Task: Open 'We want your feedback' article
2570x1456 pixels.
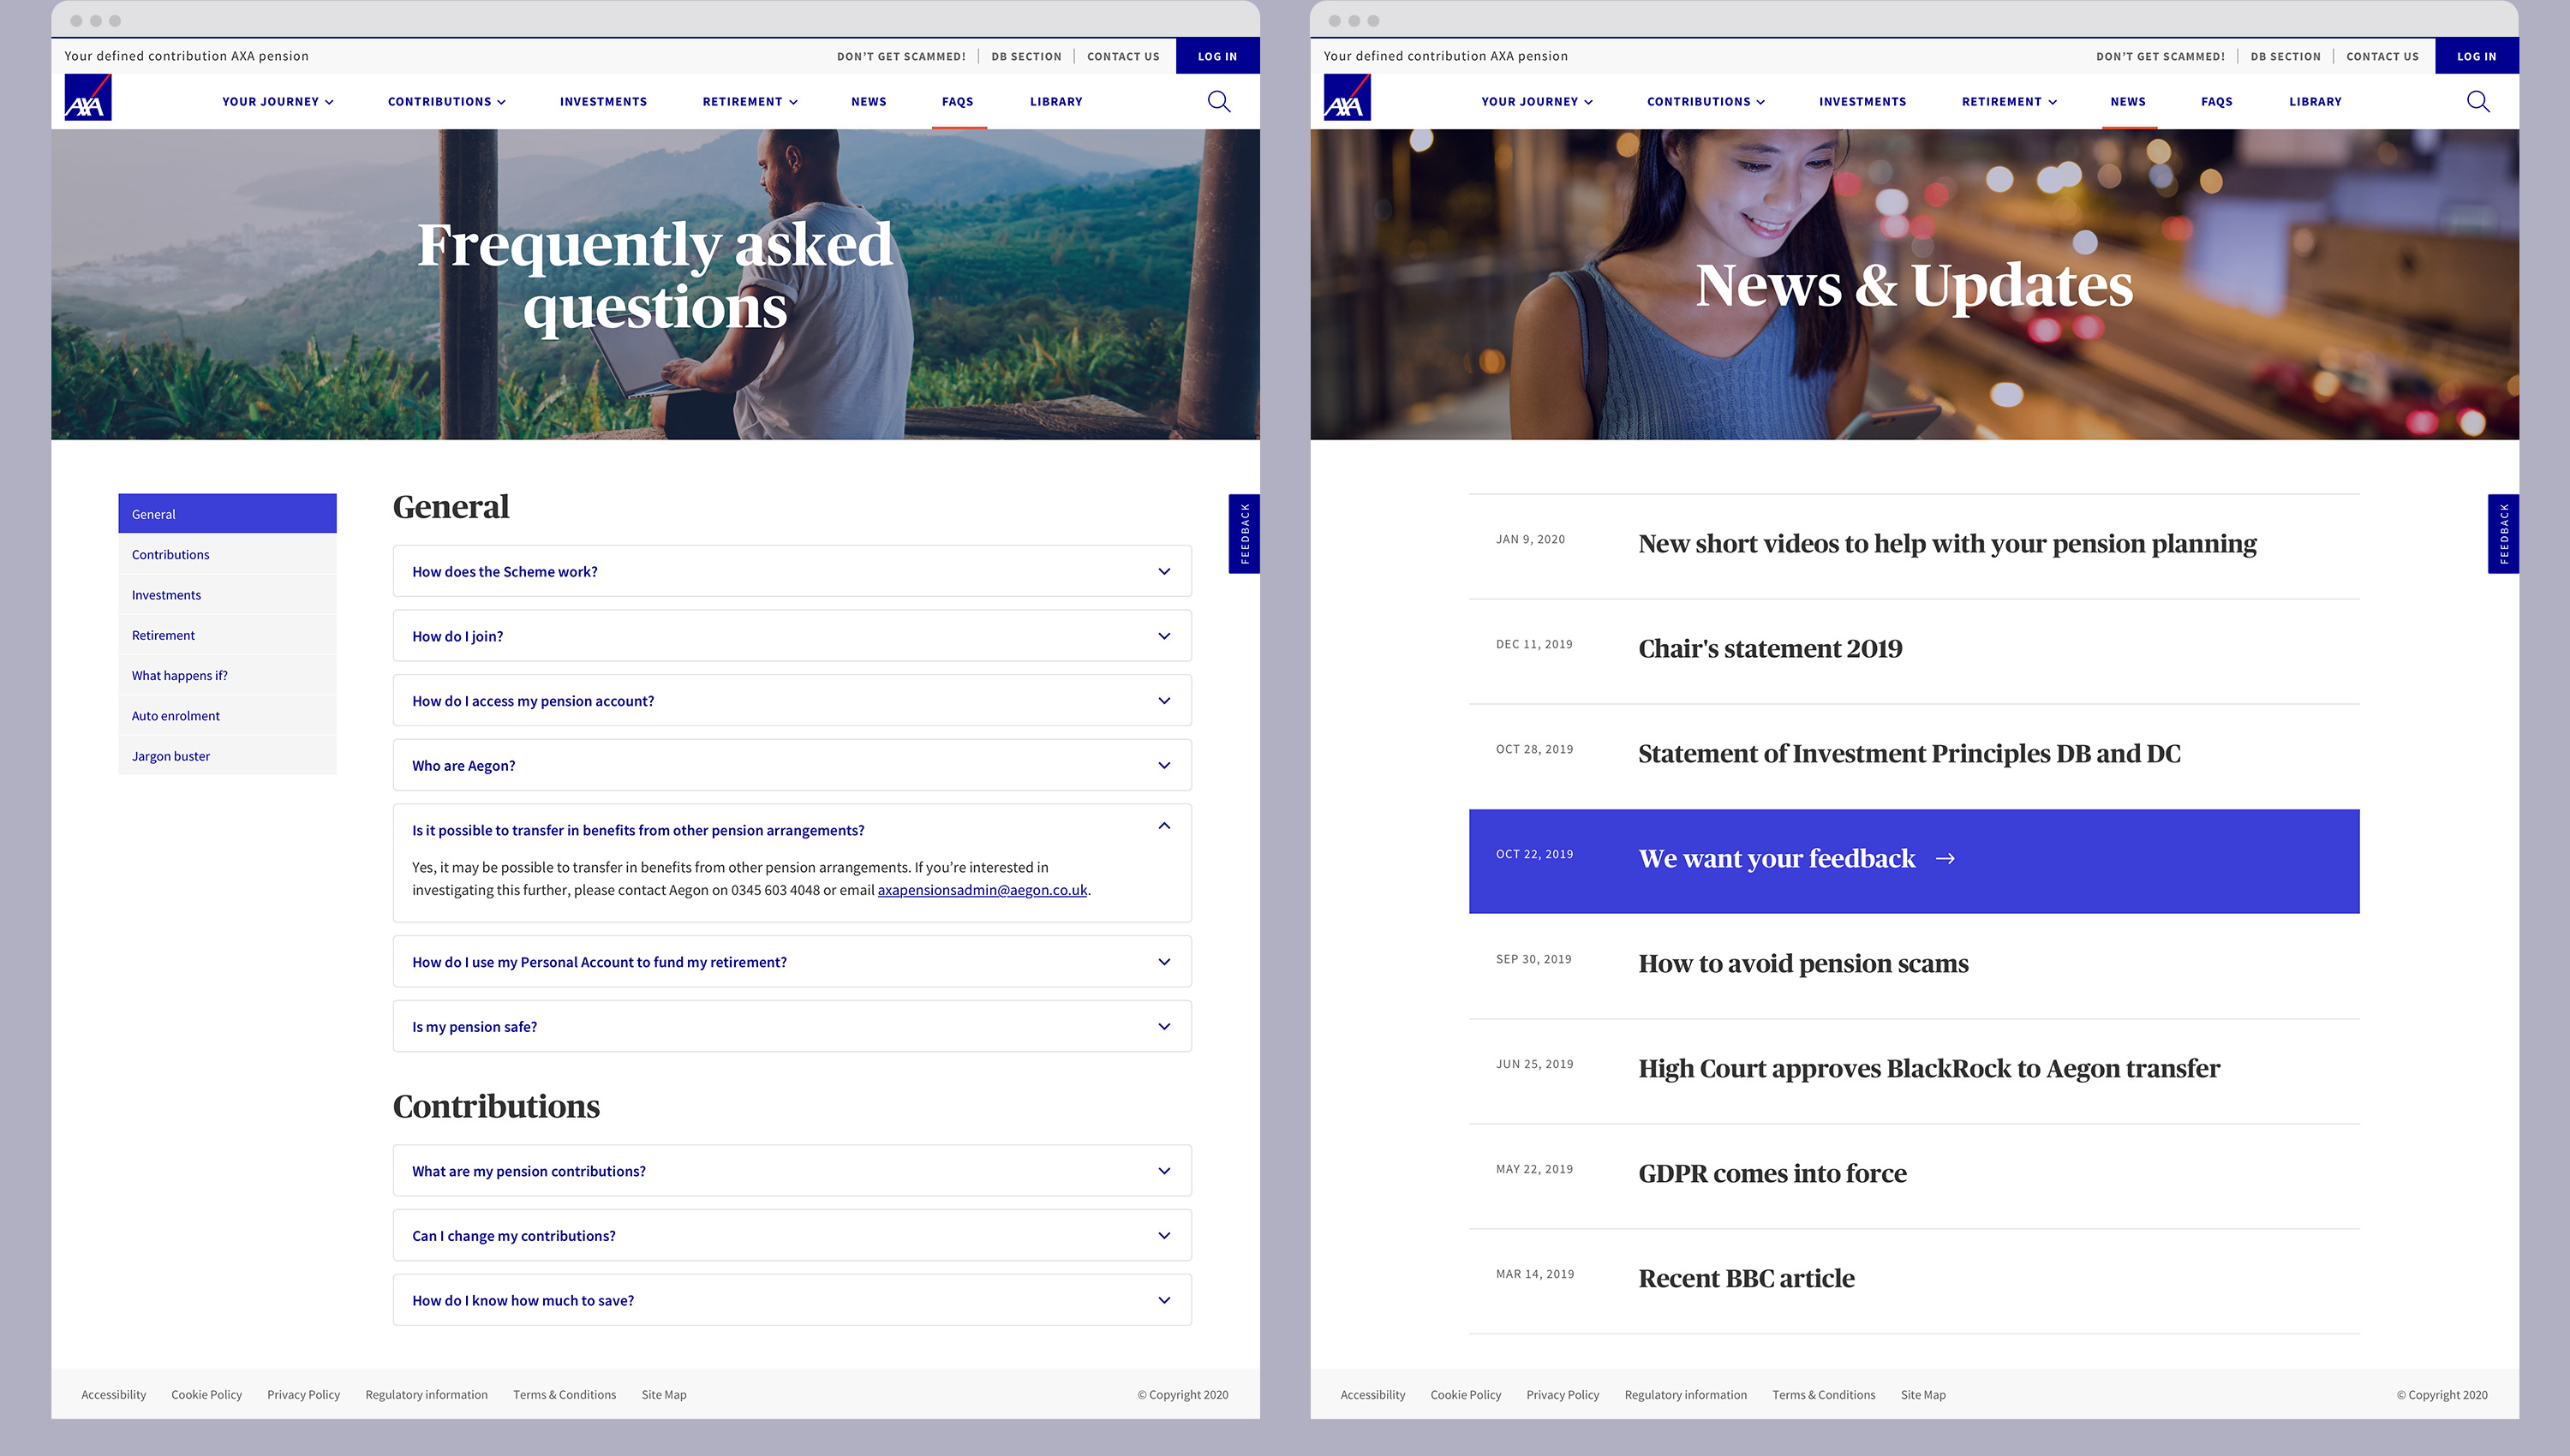Action: point(1913,861)
